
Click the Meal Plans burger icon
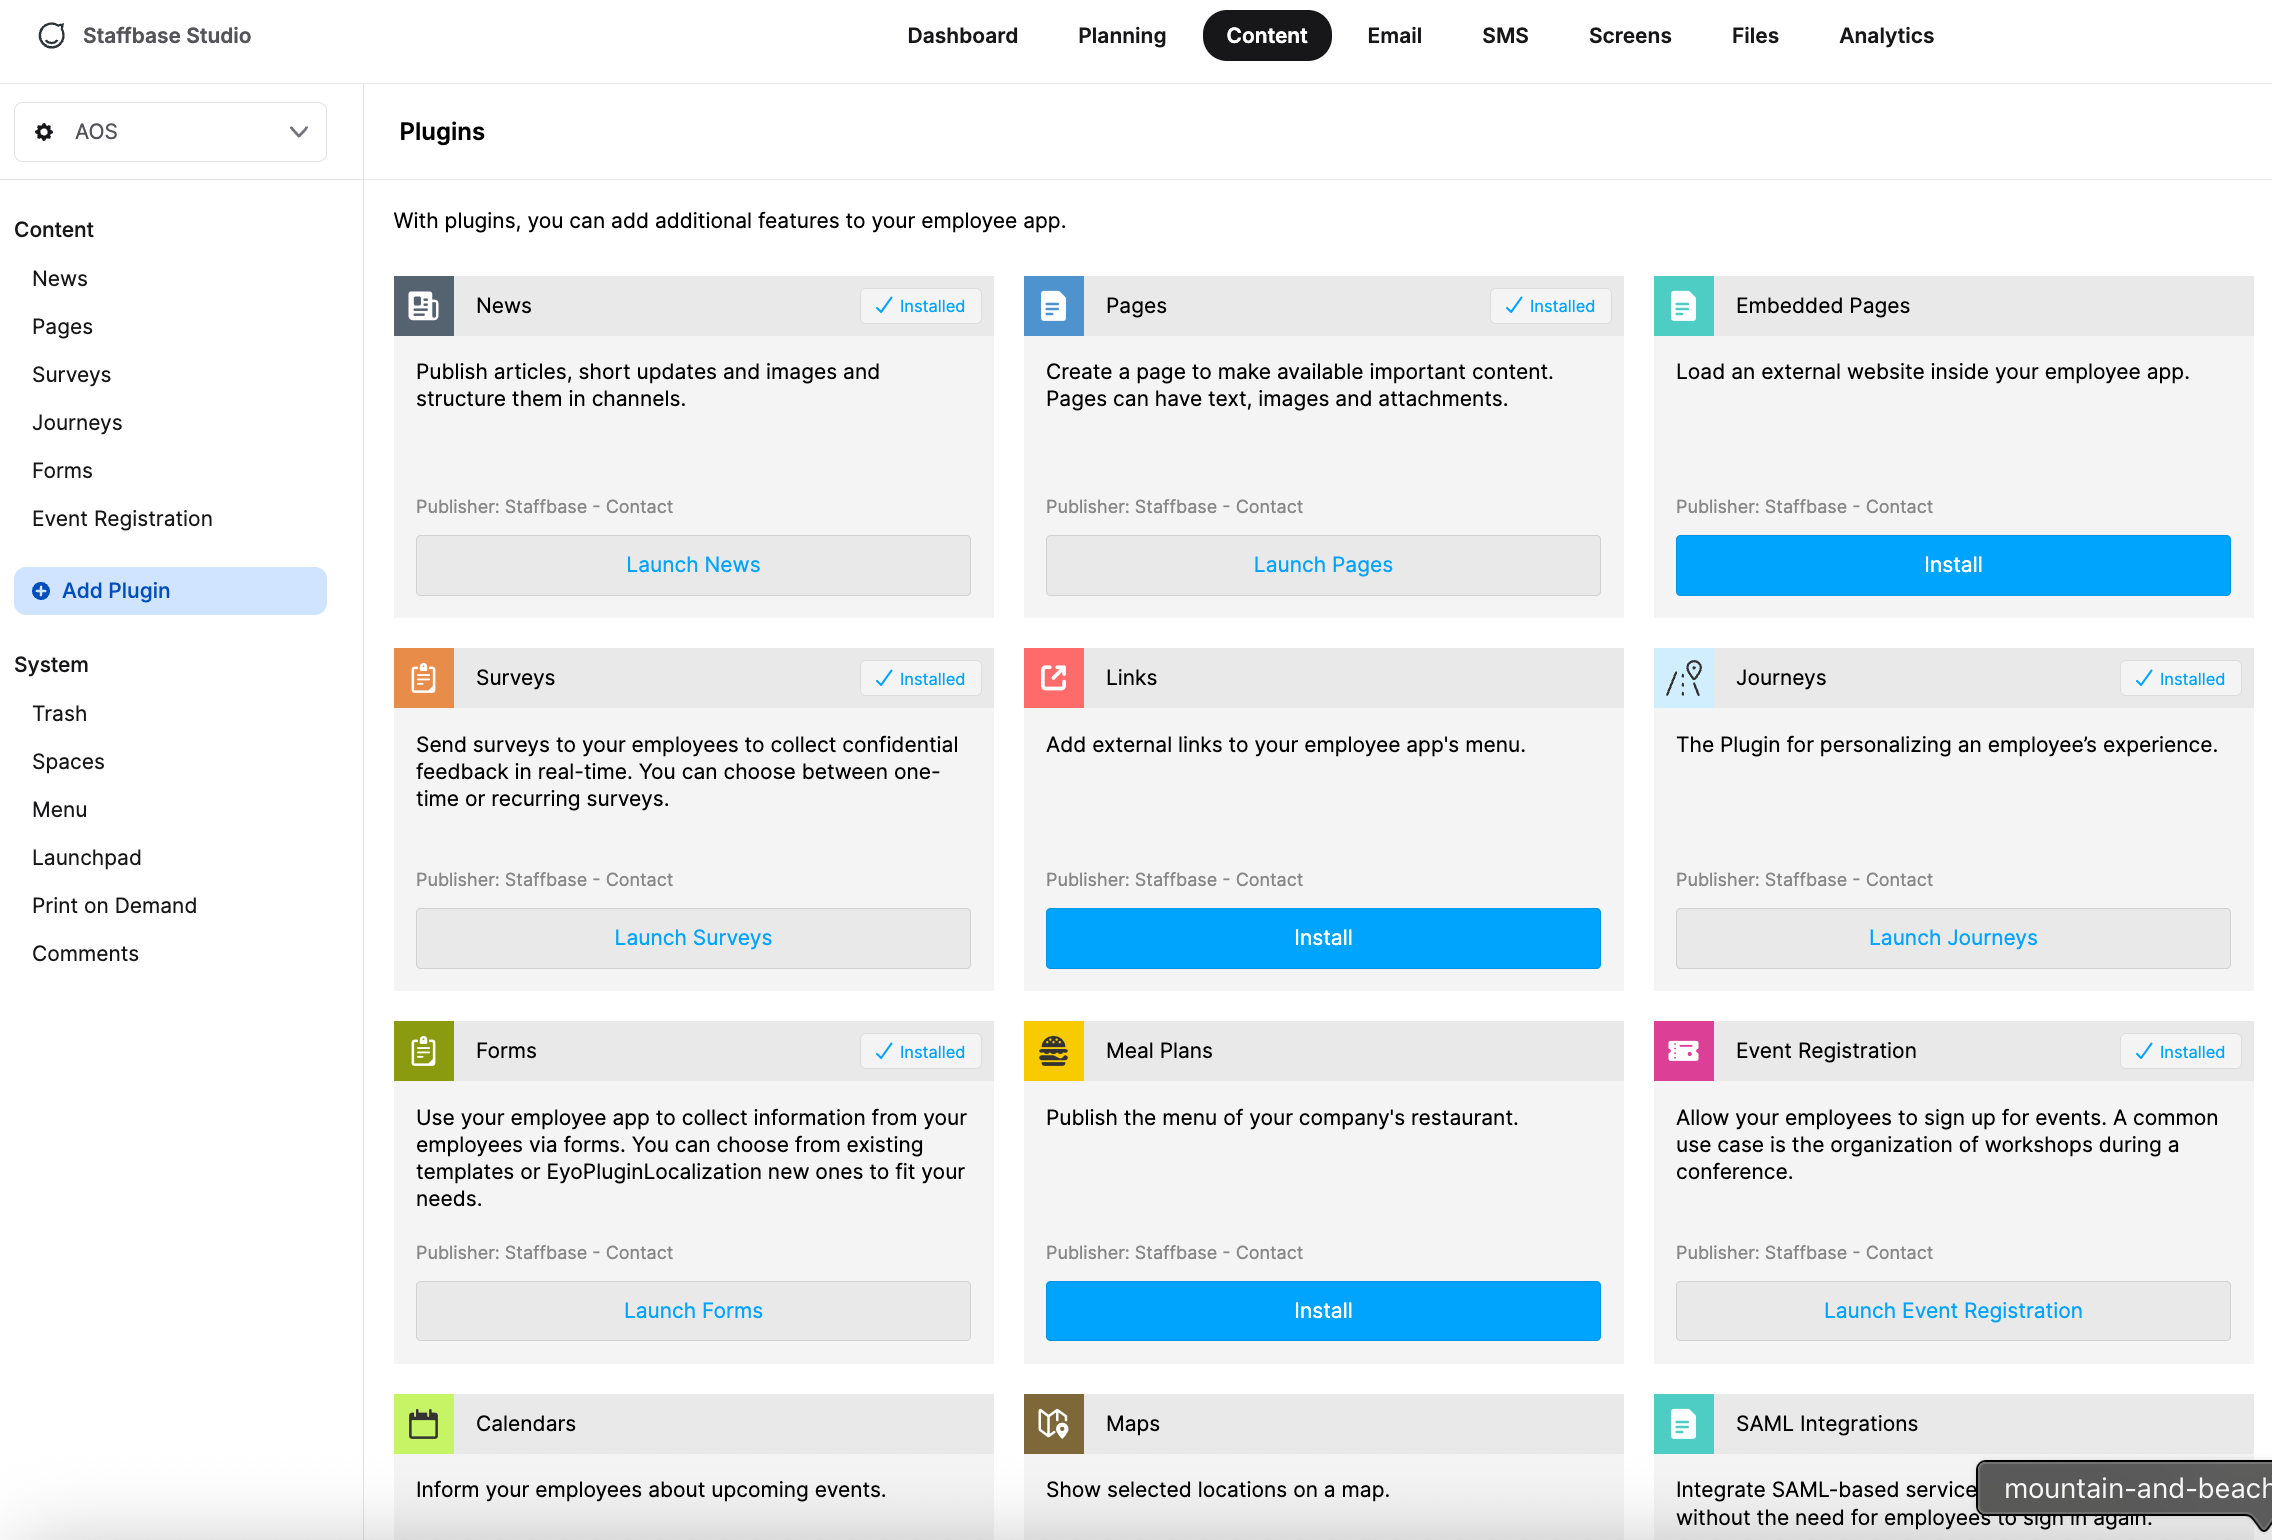(x=1054, y=1051)
